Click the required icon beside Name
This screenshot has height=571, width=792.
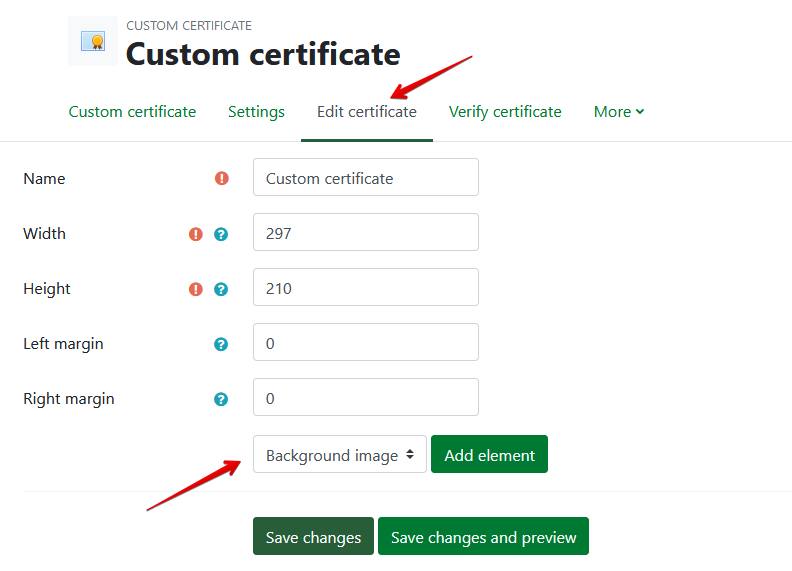tap(222, 178)
